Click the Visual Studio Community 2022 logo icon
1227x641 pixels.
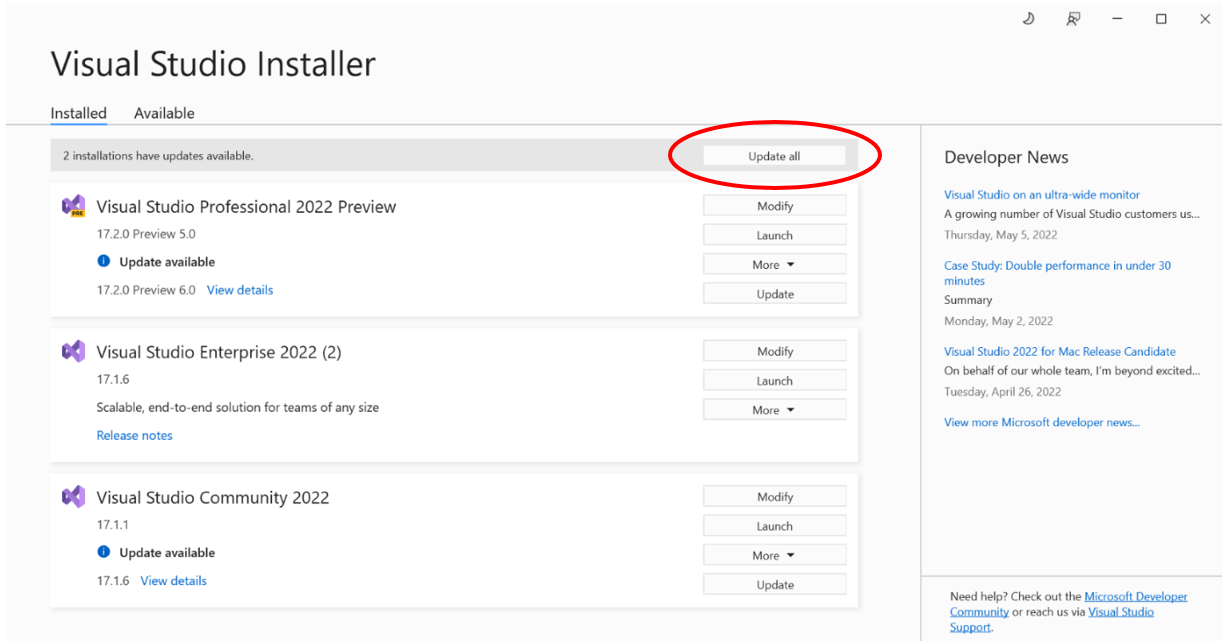73,497
